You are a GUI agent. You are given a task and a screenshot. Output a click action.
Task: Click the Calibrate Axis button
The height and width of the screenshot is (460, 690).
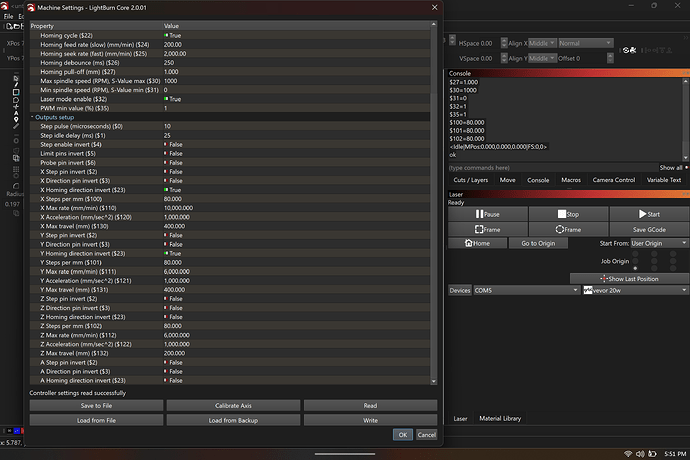[234, 405]
